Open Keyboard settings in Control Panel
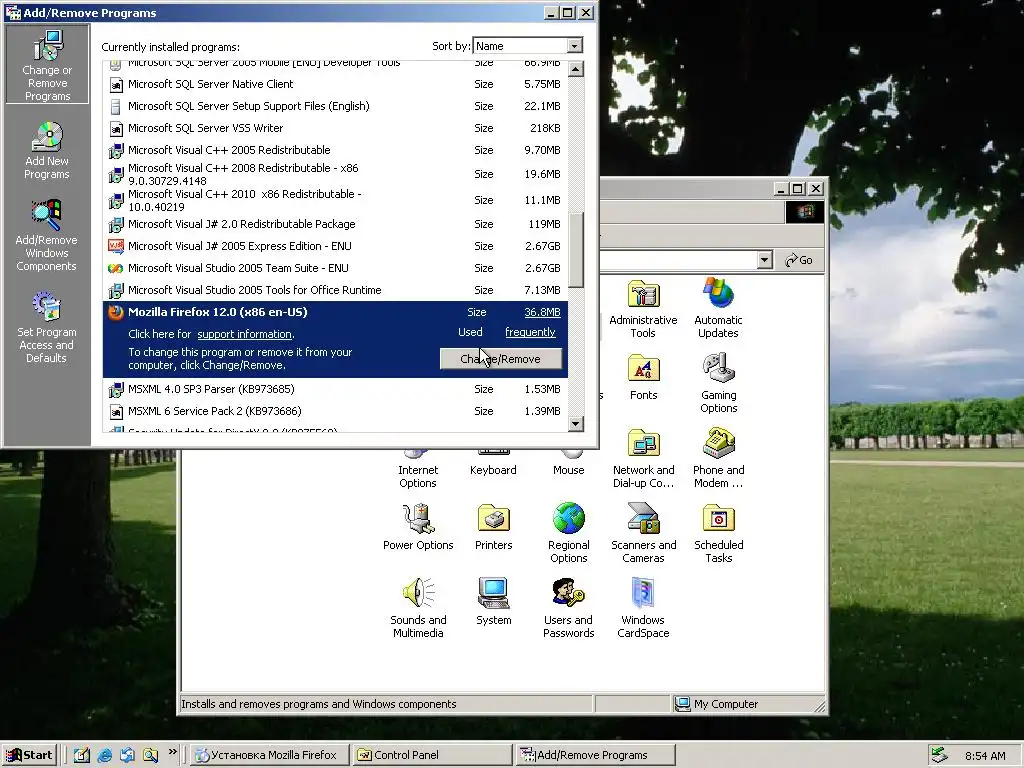 click(x=494, y=464)
